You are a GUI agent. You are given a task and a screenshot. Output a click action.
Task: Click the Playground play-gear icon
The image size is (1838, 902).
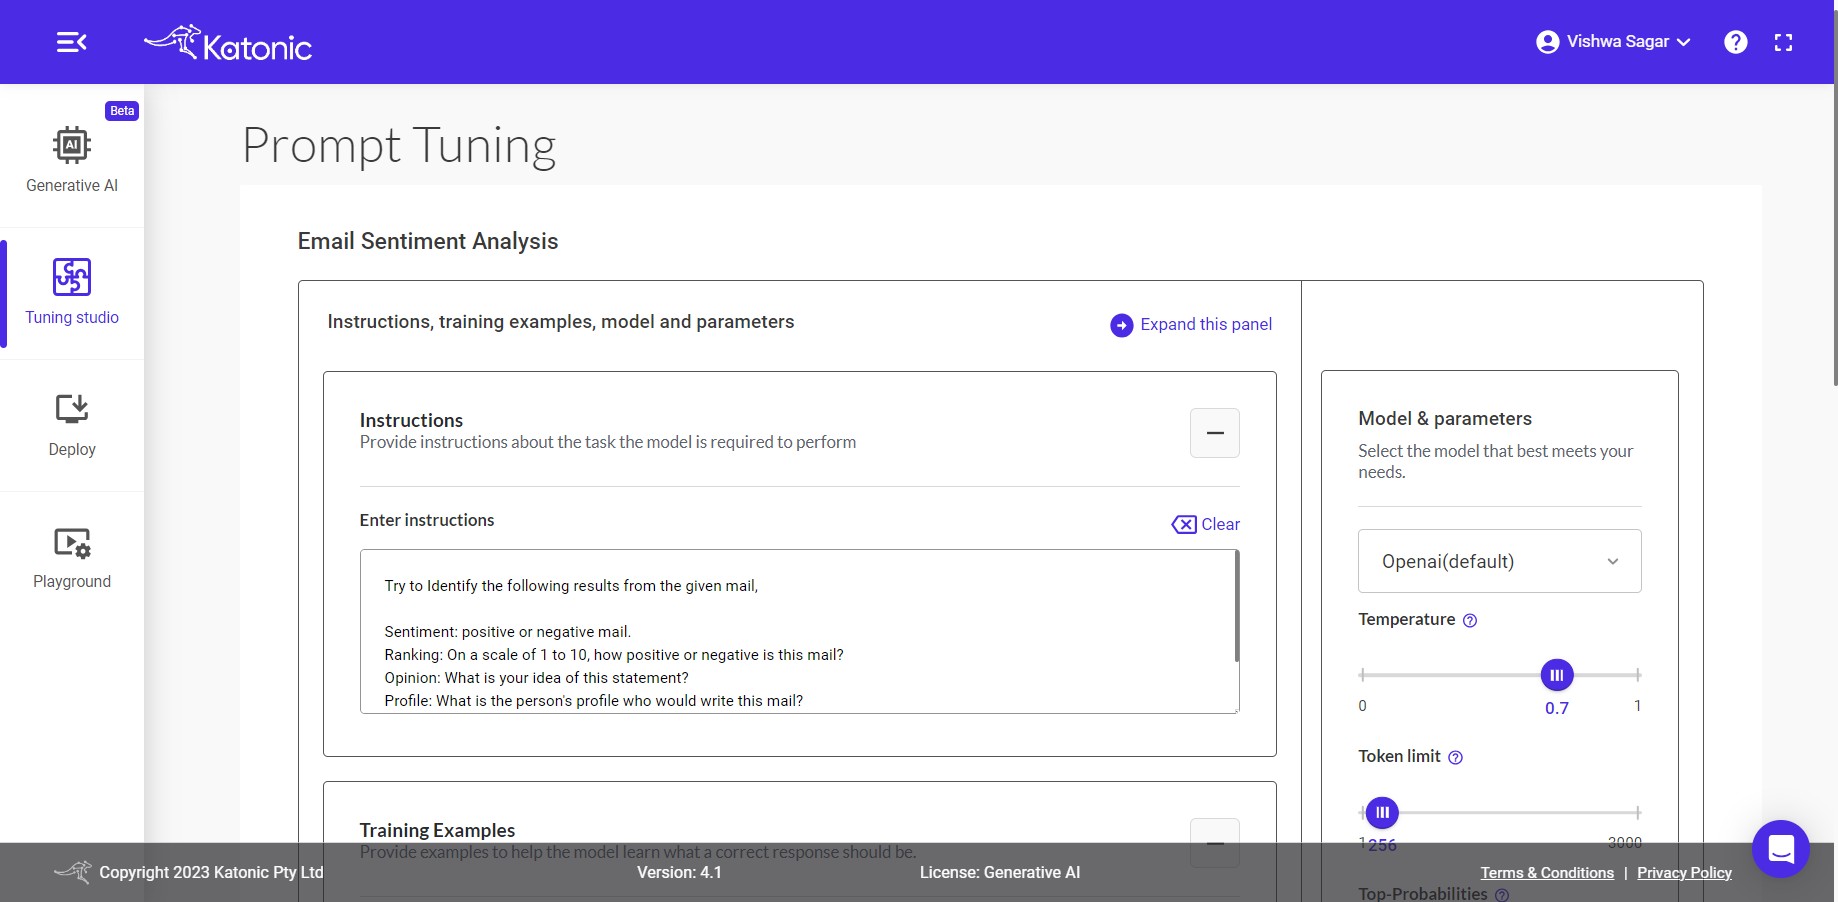(x=72, y=542)
